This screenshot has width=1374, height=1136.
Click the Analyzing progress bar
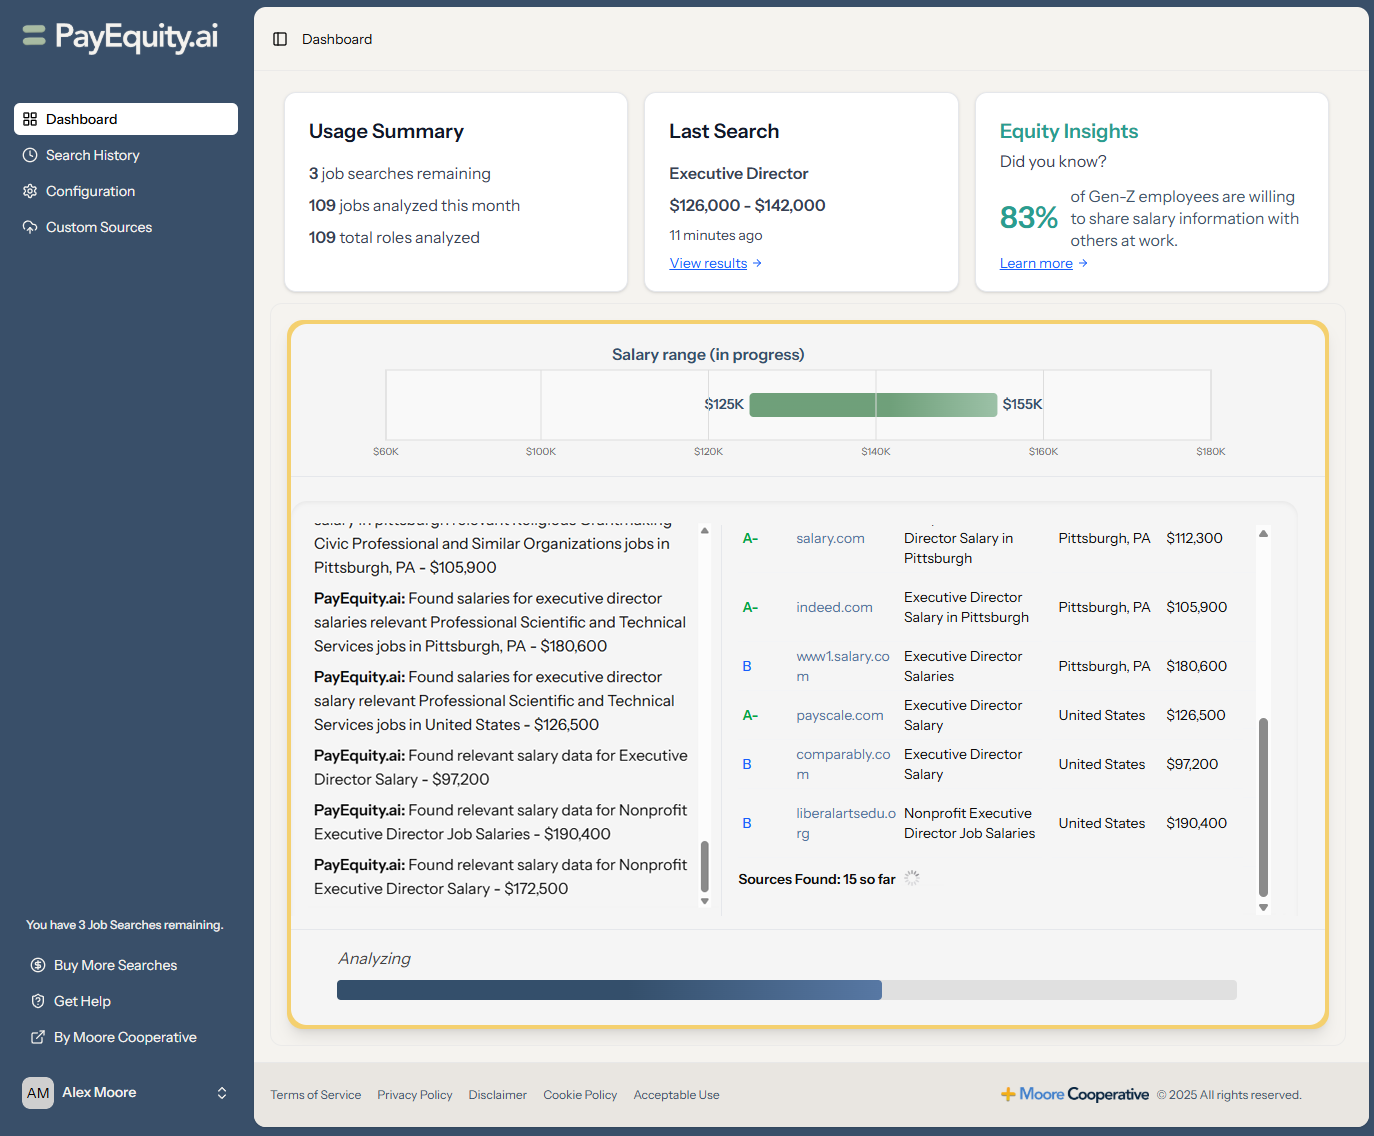pos(787,990)
